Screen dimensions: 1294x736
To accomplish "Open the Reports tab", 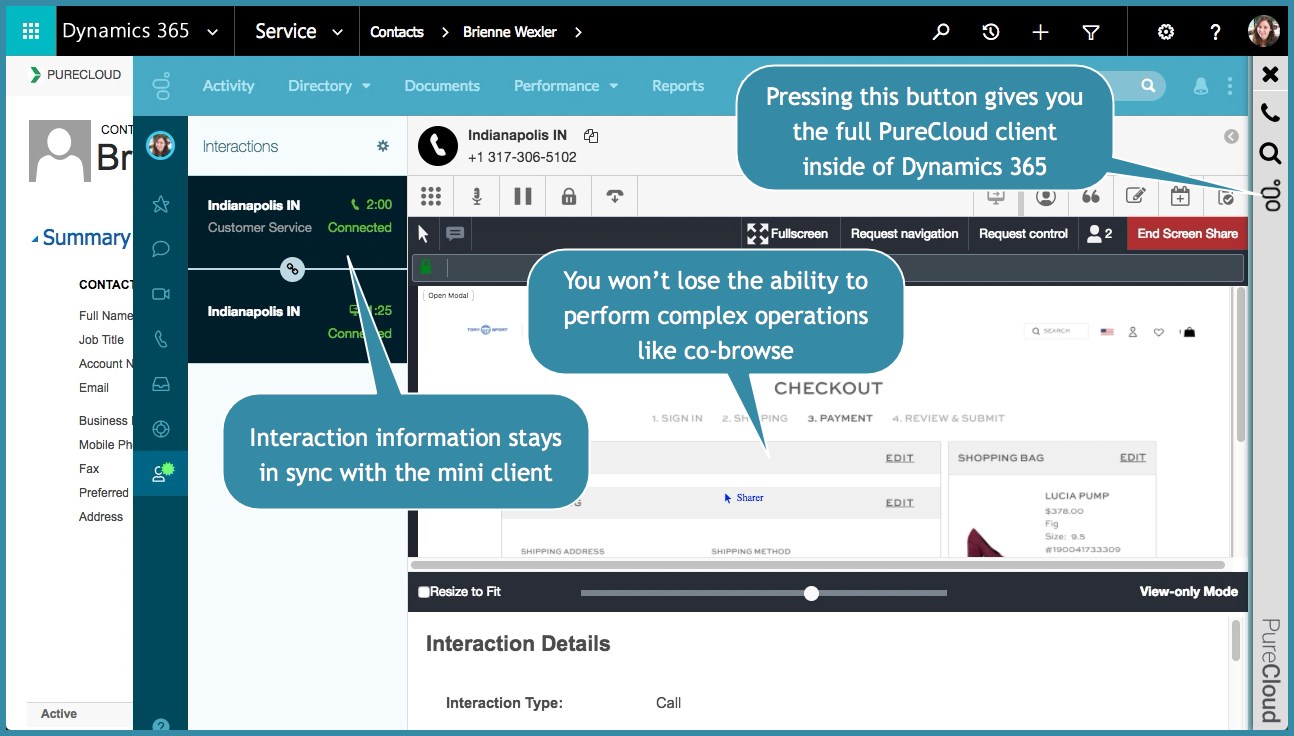I will point(678,86).
